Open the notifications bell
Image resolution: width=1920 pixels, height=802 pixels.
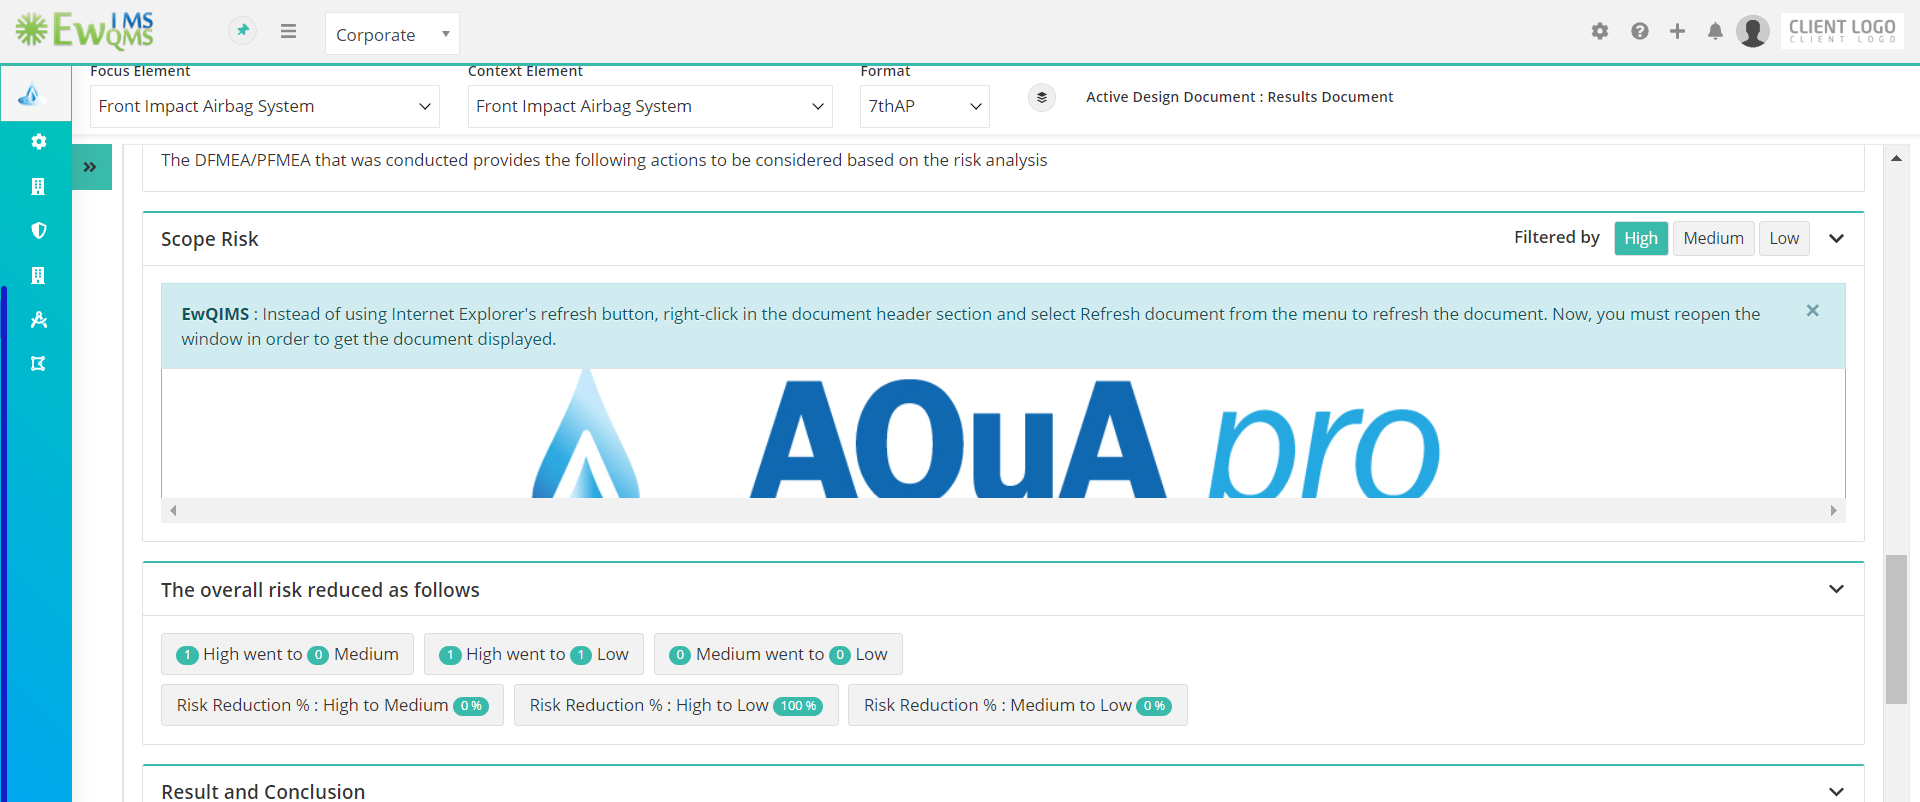click(1715, 31)
